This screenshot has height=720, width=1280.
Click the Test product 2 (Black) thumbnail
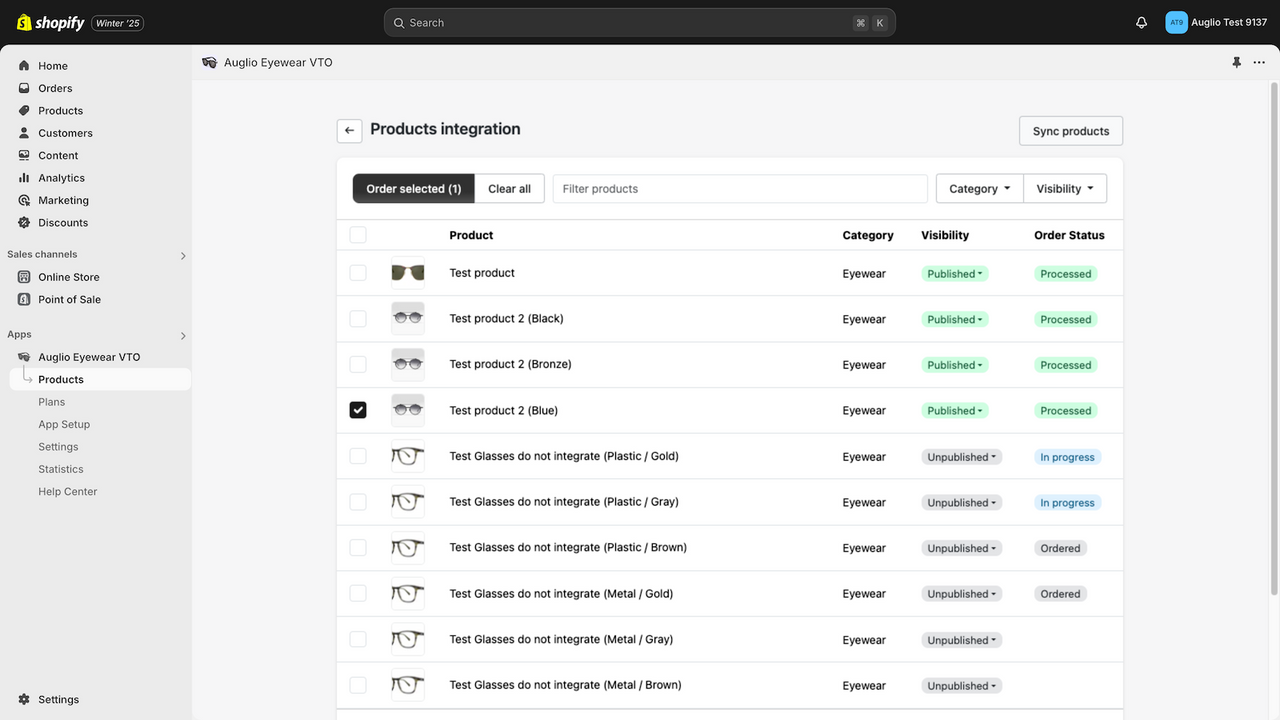pos(408,319)
